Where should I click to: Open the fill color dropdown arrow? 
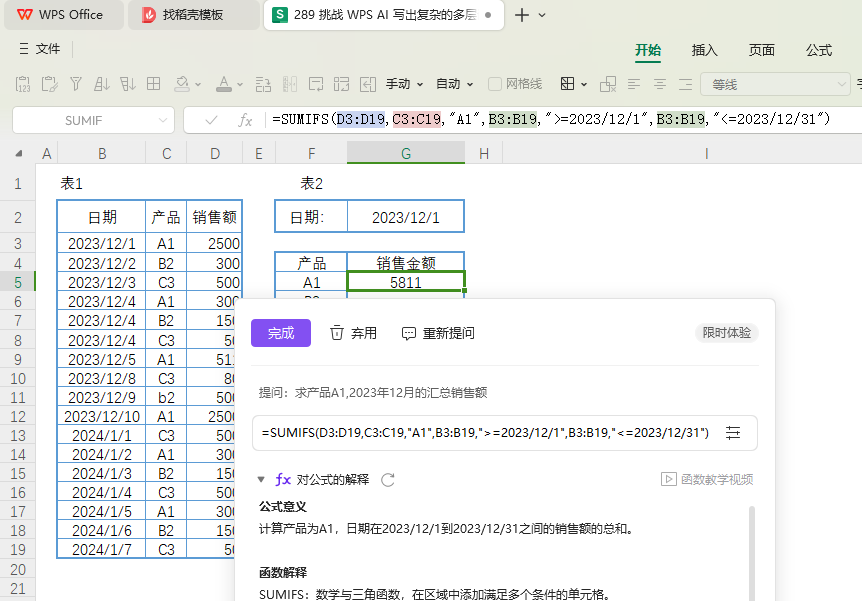coord(198,85)
